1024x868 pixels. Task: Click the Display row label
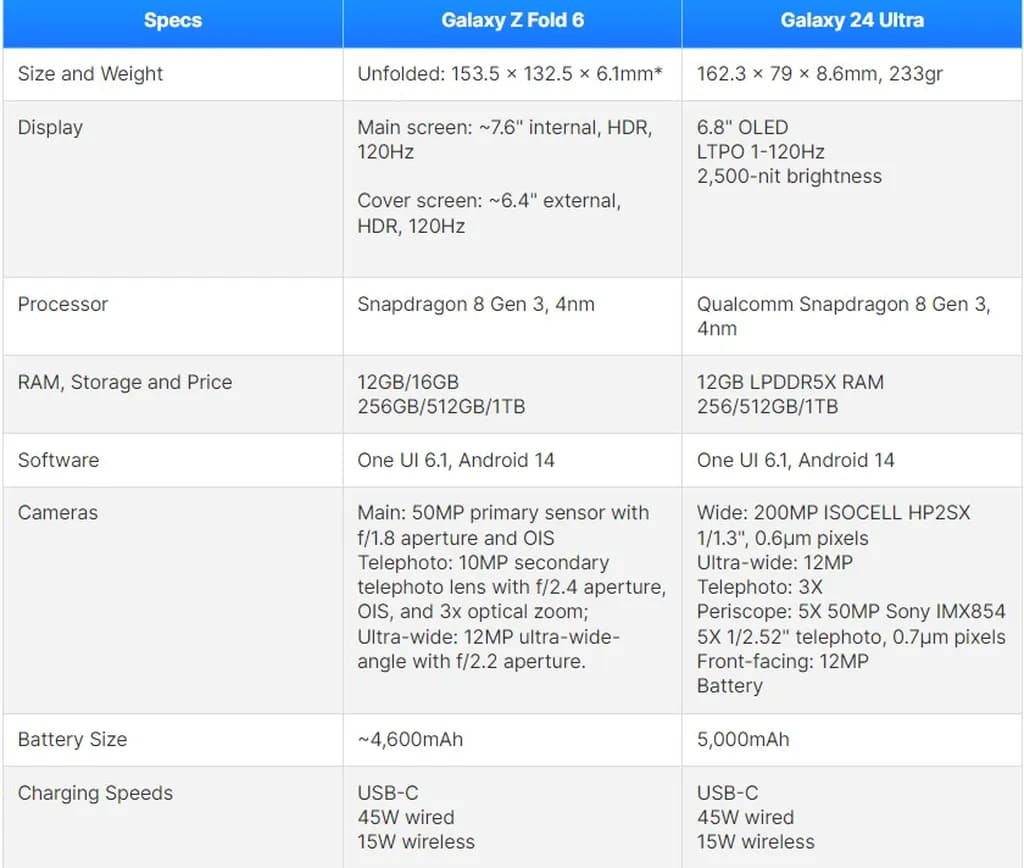coord(50,128)
